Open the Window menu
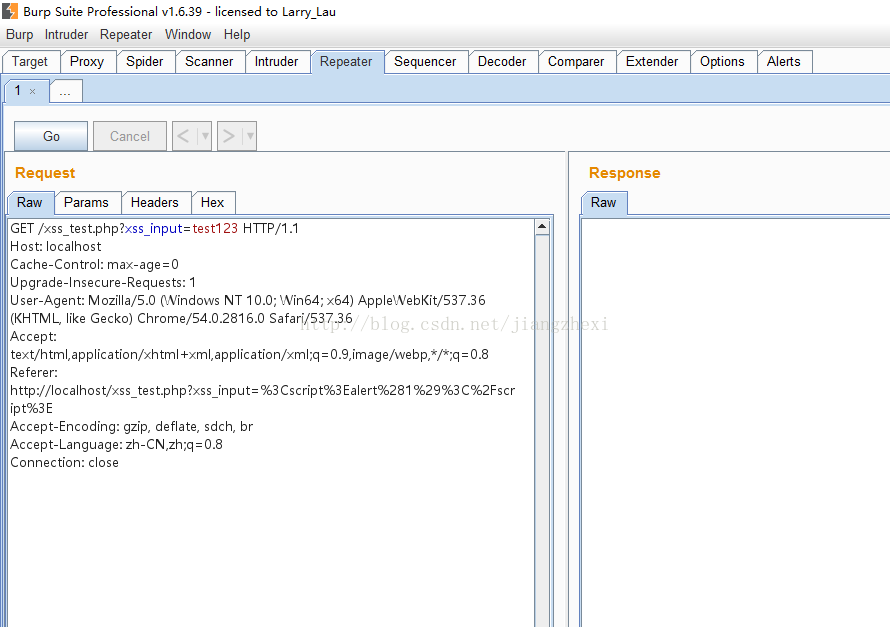The height and width of the screenshot is (627, 890). click(x=188, y=35)
